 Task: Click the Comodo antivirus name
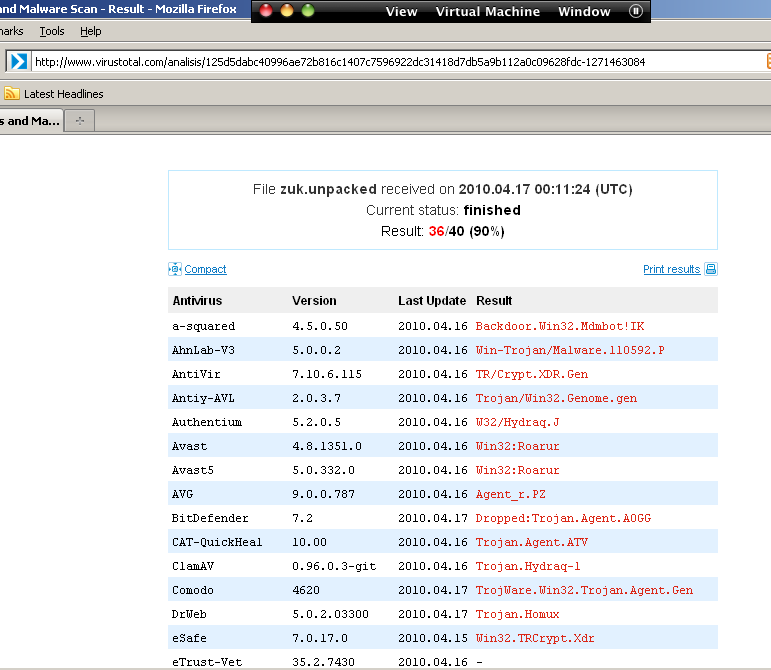pos(192,590)
